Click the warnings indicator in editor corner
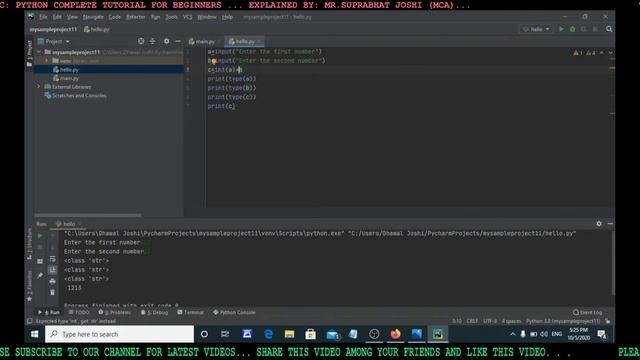The width and height of the screenshot is (640, 360). pos(584,53)
